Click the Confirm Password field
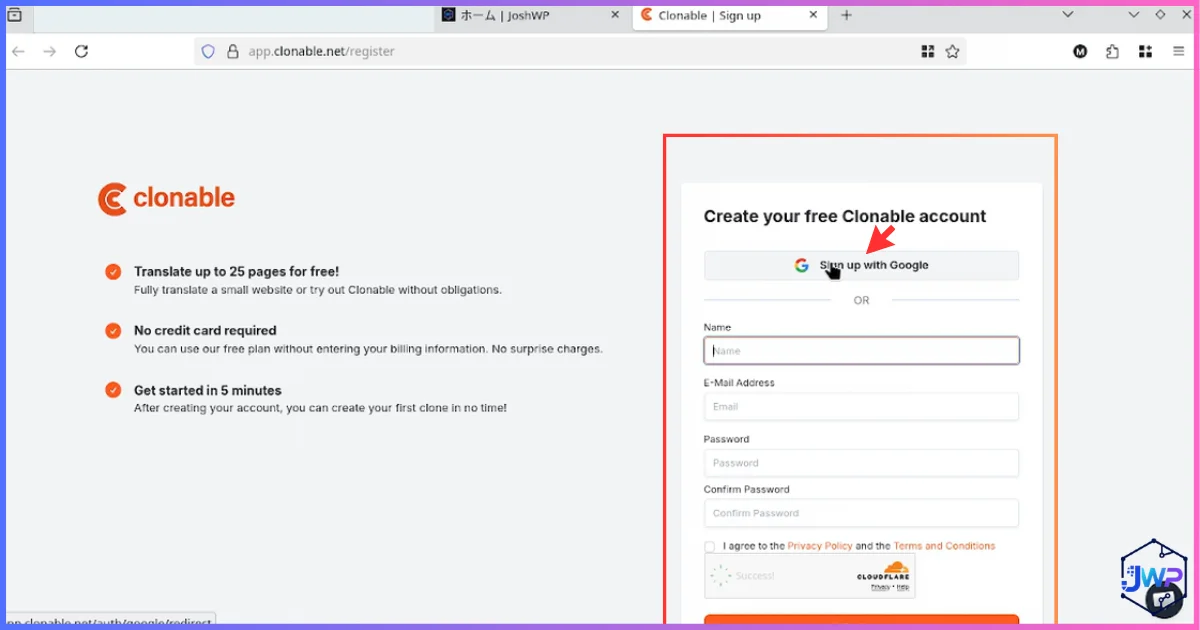The width and height of the screenshot is (1200, 630). tap(861, 513)
